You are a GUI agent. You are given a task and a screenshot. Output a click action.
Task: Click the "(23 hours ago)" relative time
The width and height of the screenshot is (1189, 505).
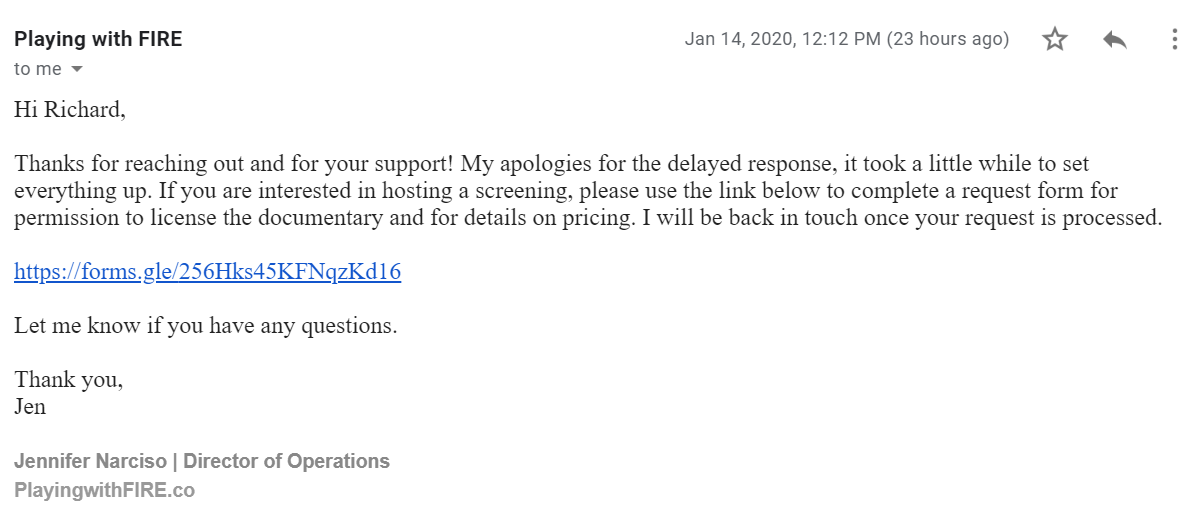[948, 39]
